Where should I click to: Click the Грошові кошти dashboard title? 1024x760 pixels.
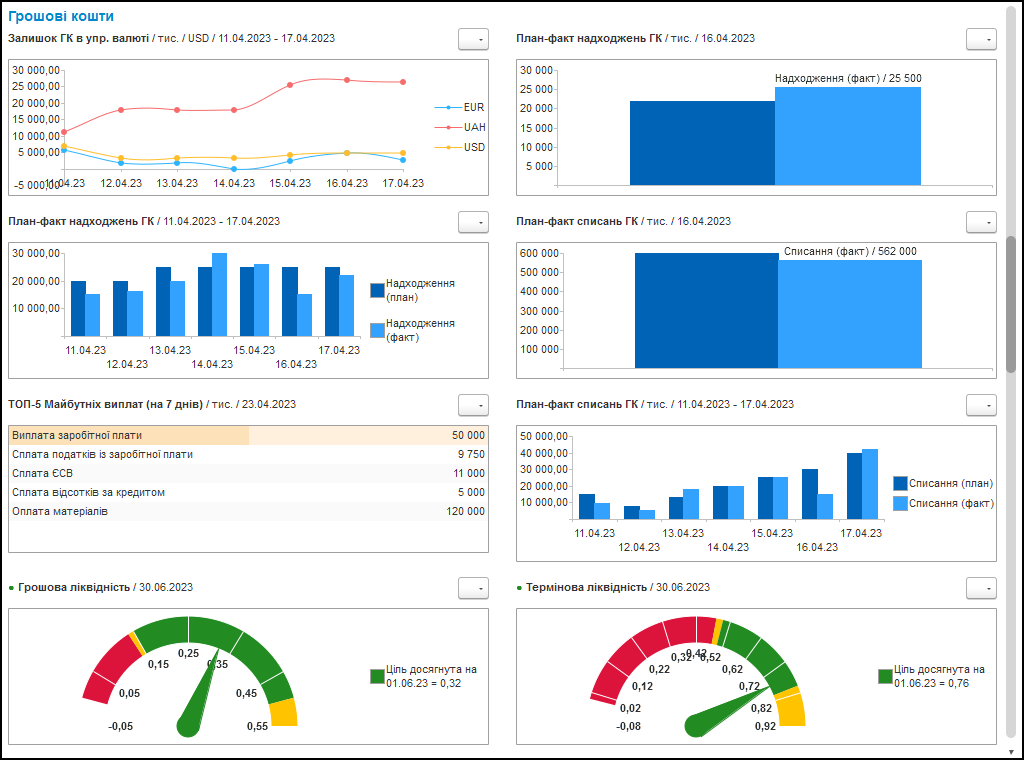(61, 16)
